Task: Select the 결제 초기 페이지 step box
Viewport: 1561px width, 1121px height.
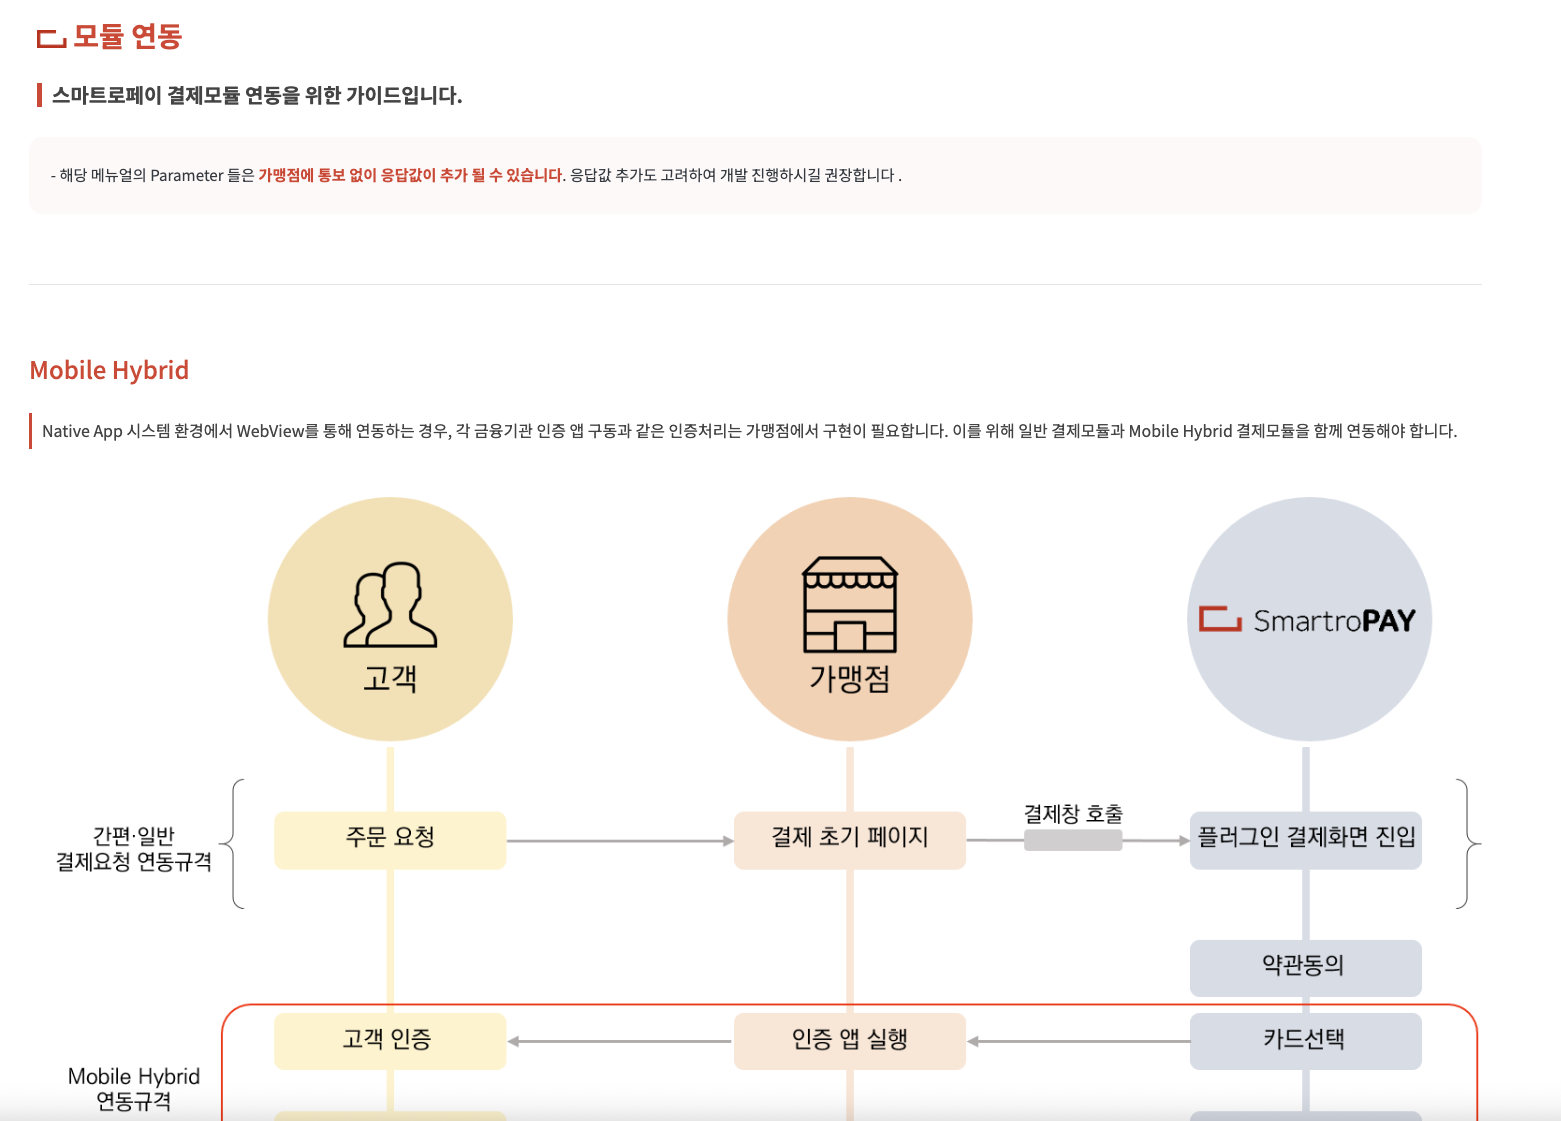Action: 850,840
